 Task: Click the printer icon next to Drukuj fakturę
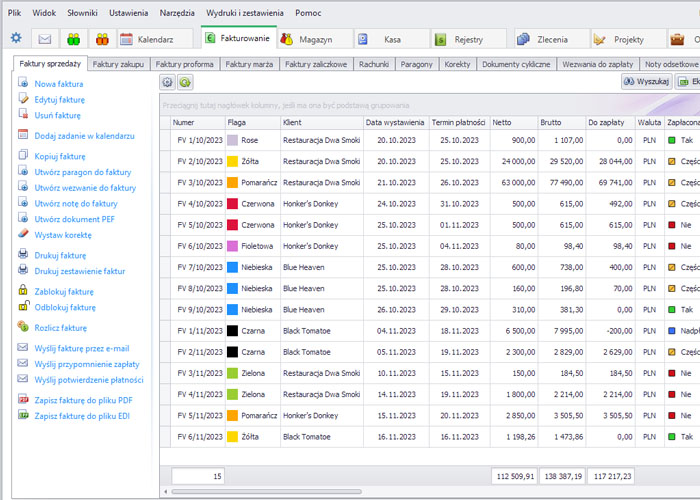[25, 255]
